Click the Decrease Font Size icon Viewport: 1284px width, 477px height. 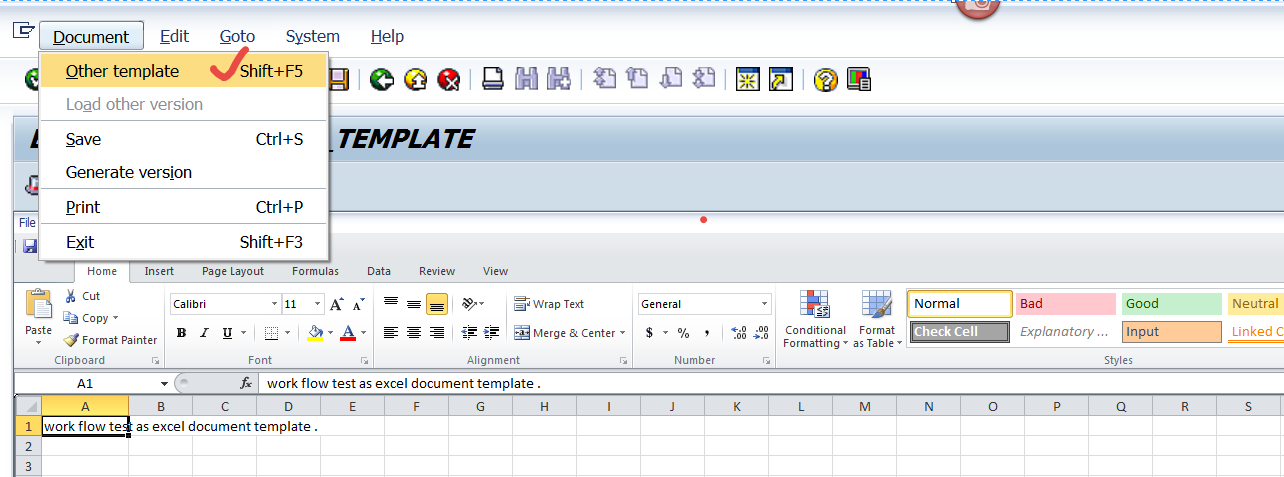click(357, 304)
